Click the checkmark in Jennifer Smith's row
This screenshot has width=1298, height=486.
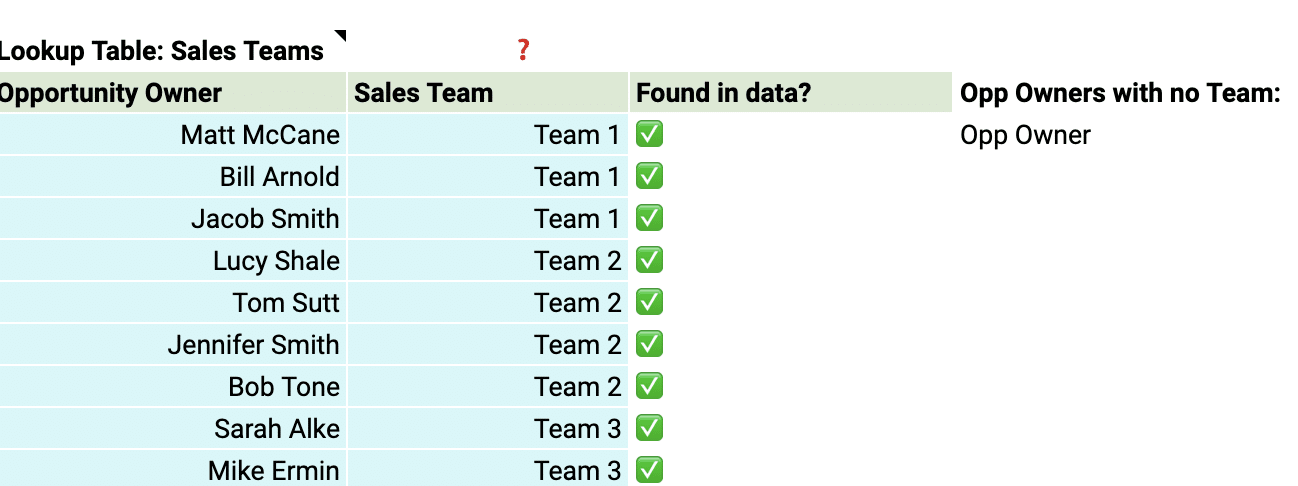point(649,344)
